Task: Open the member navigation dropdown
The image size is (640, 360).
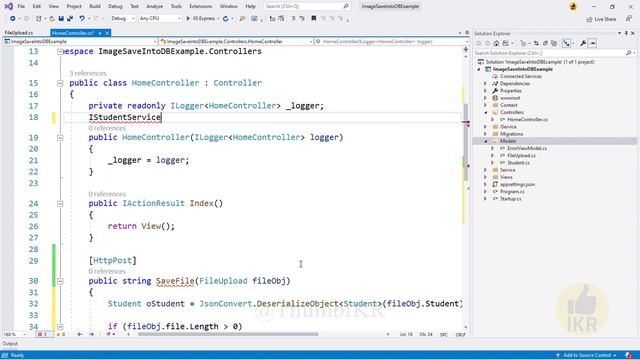Action: pos(392,42)
